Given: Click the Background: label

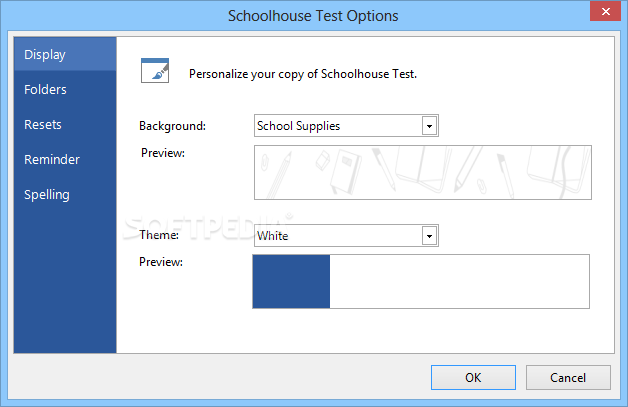Looking at the screenshot, I should [x=173, y=126].
